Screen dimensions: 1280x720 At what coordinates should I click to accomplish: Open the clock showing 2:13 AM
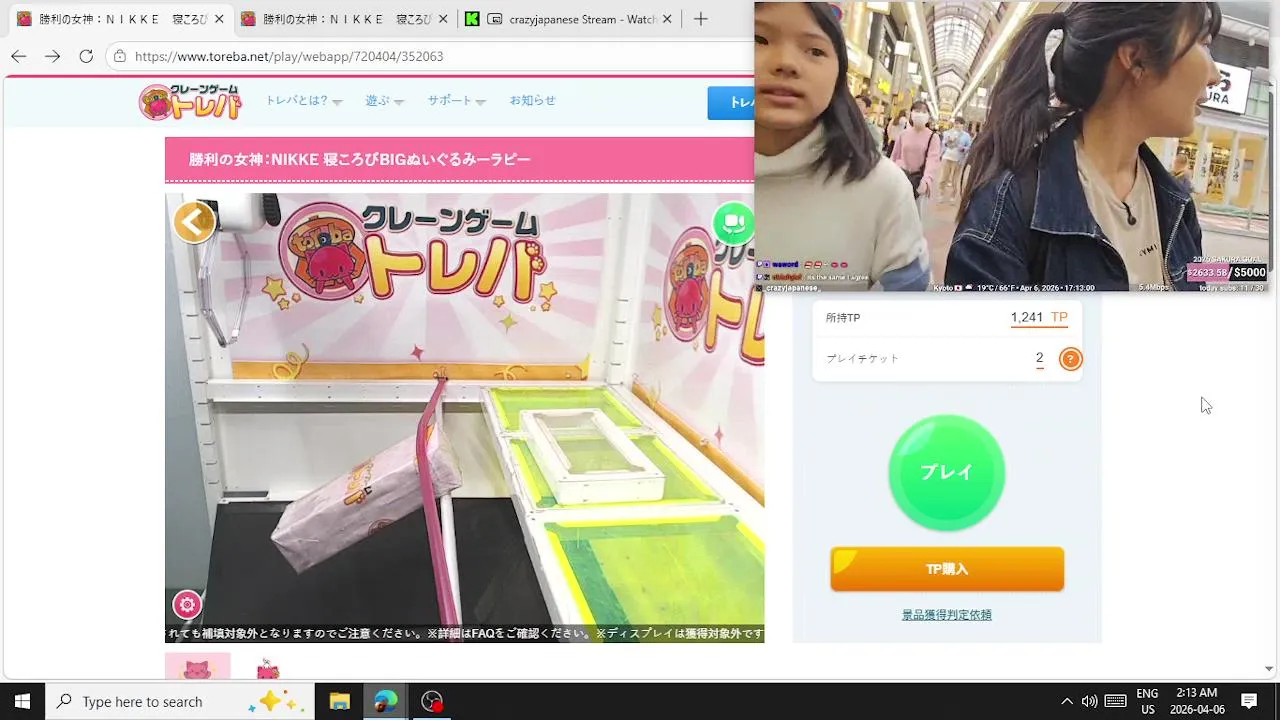click(x=1197, y=701)
